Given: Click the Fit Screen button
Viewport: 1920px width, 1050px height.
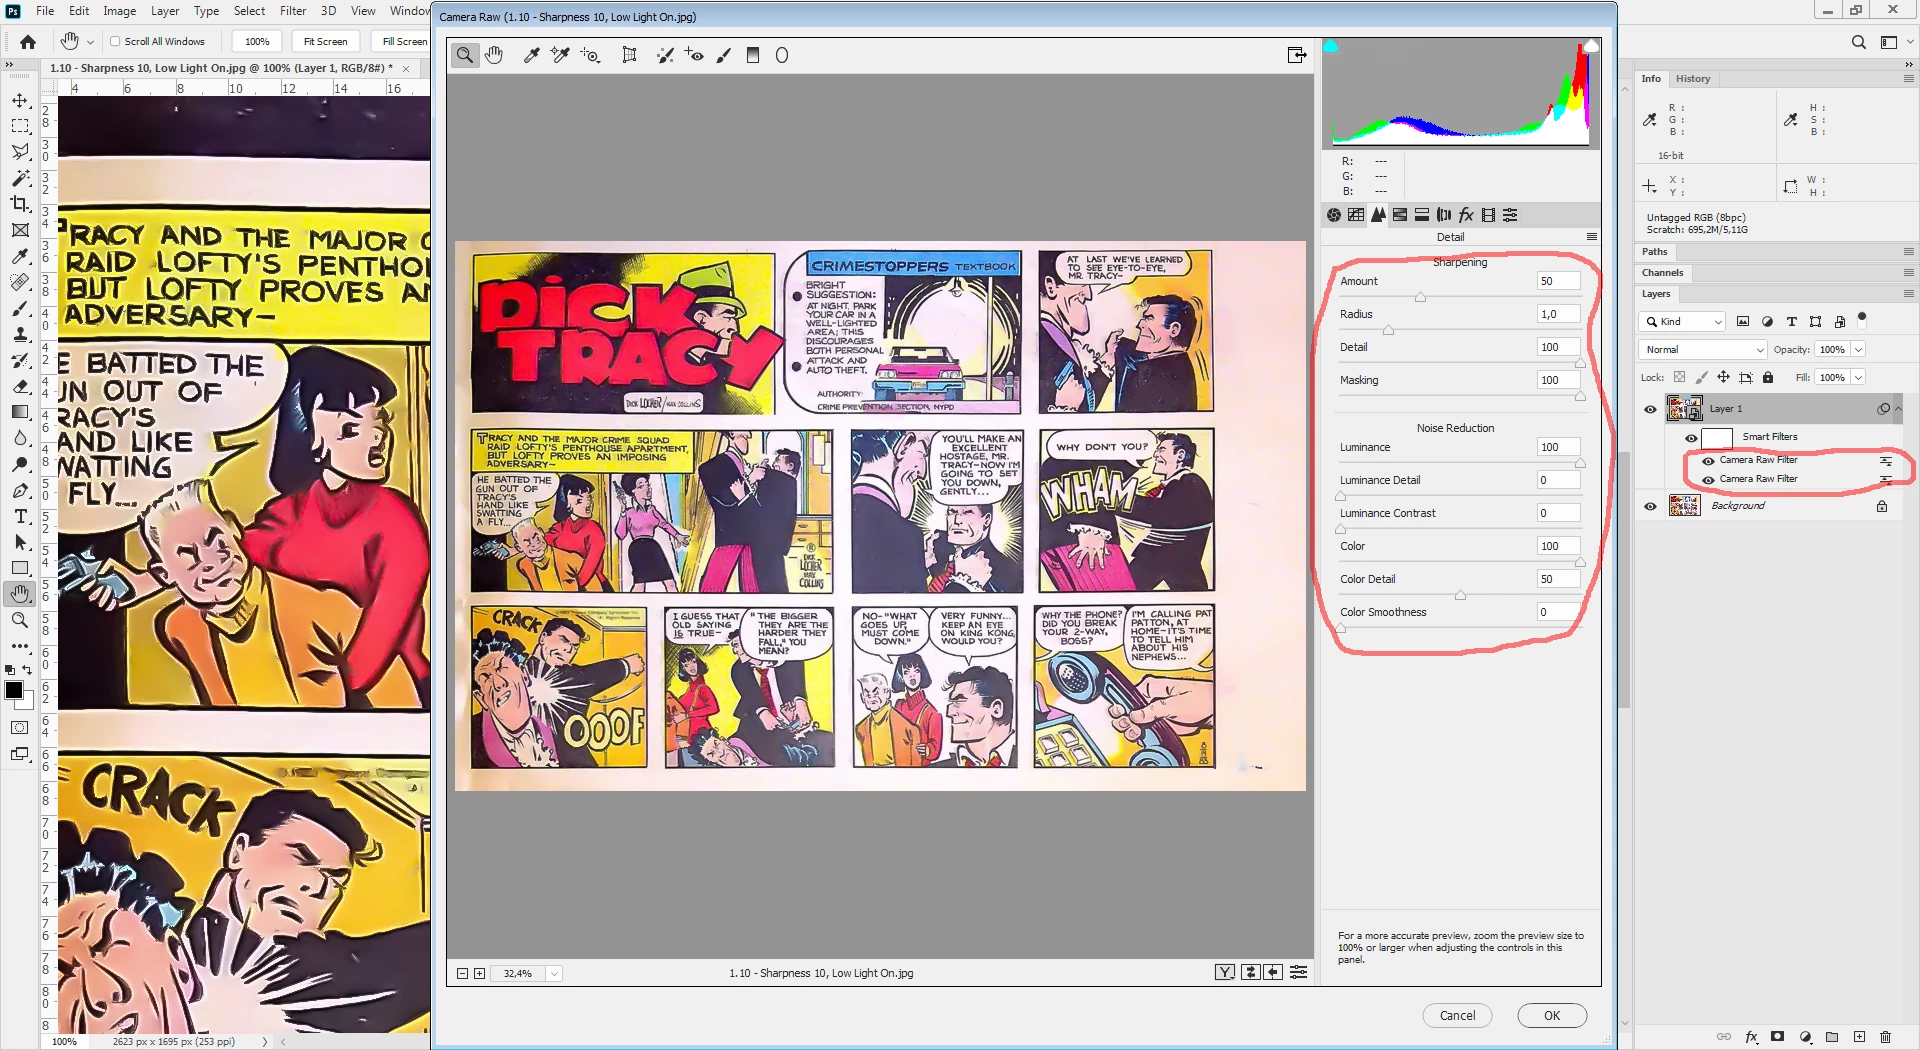Looking at the screenshot, I should point(325,42).
